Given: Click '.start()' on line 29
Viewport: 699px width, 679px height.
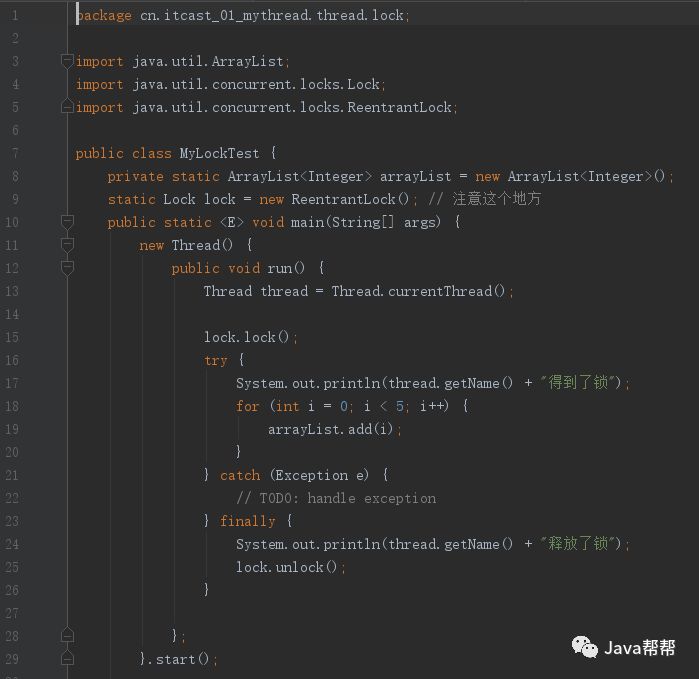Looking at the screenshot, I should tap(178, 659).
